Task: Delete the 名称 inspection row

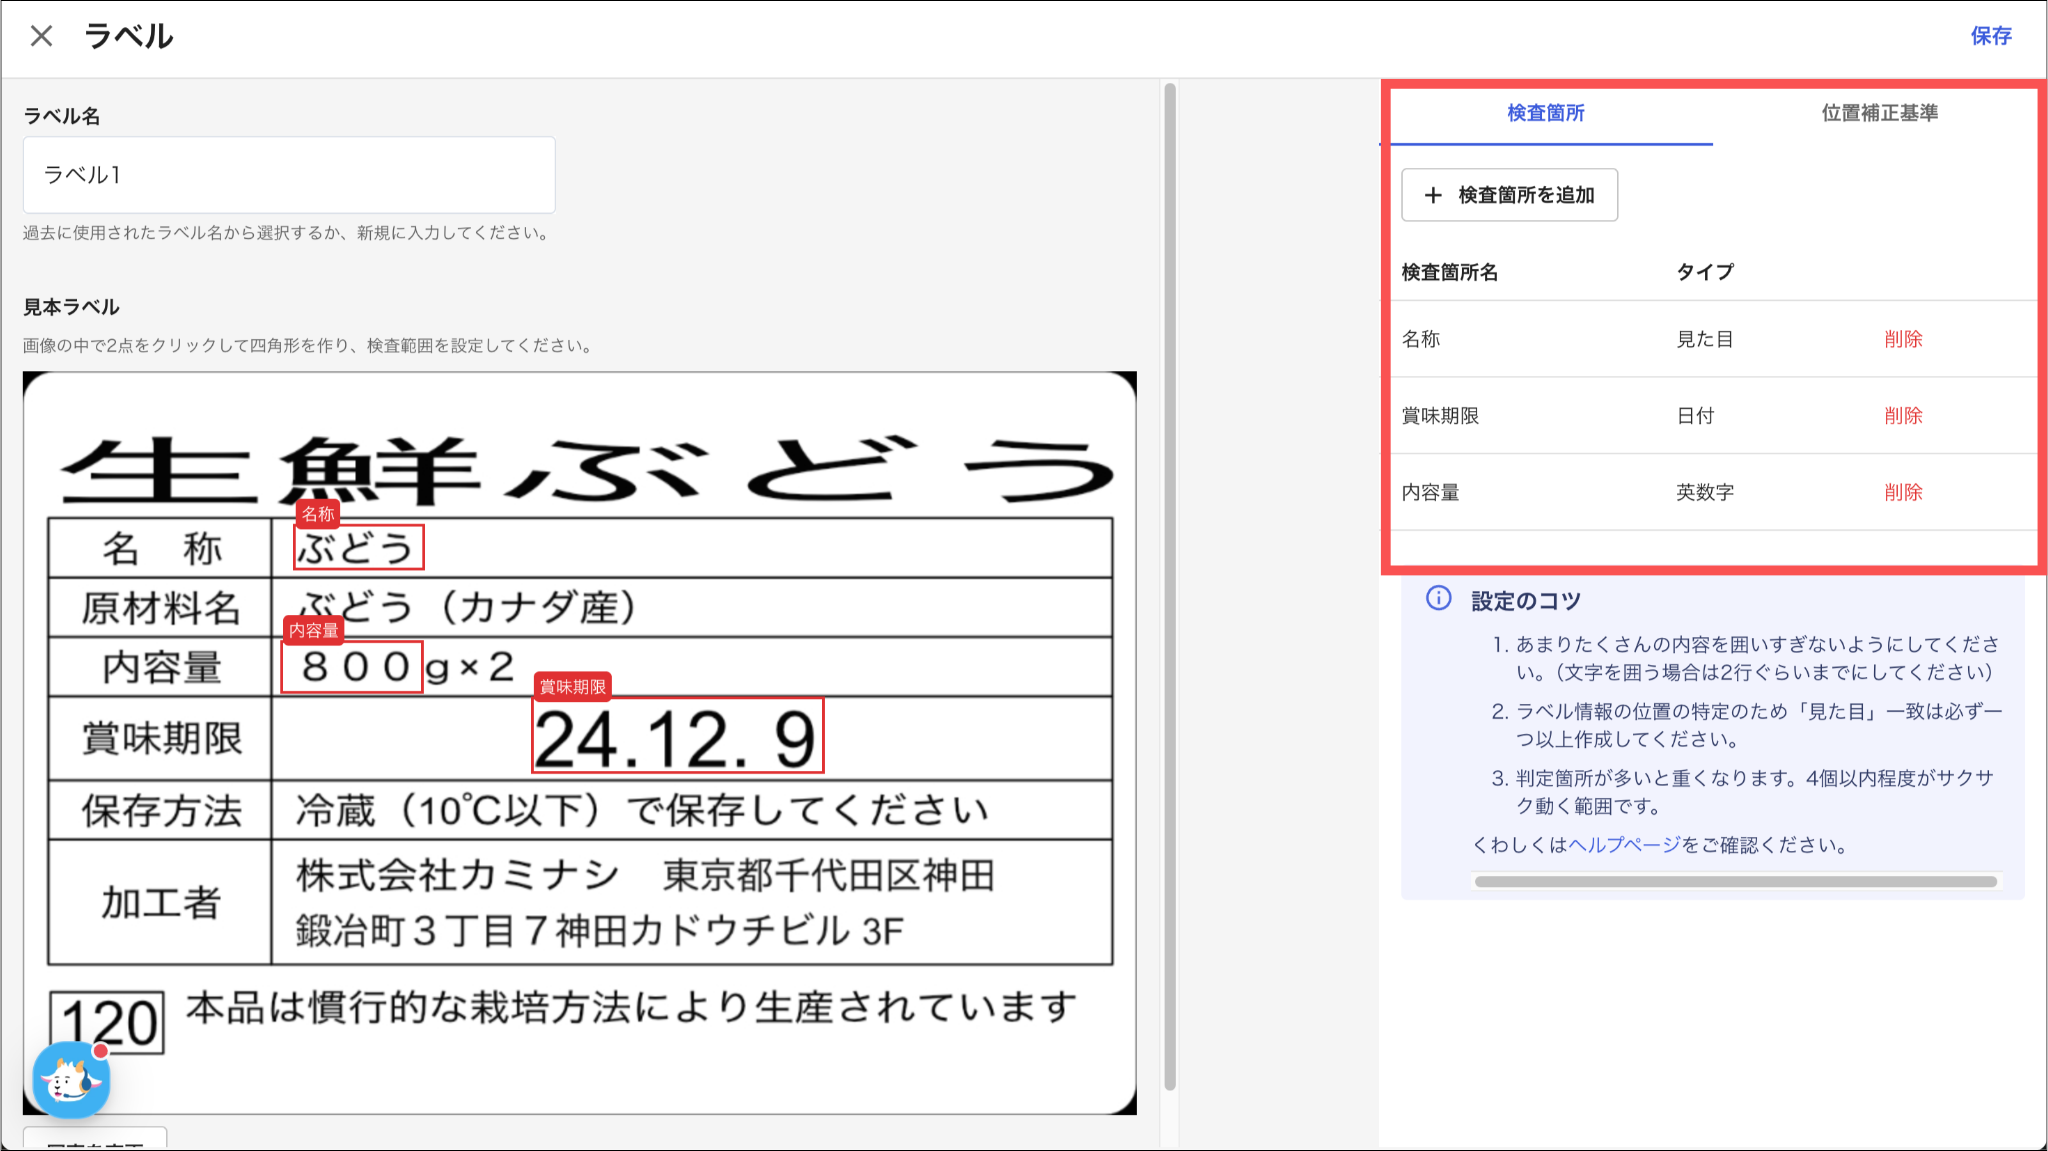Action: tap(1903, 339)
